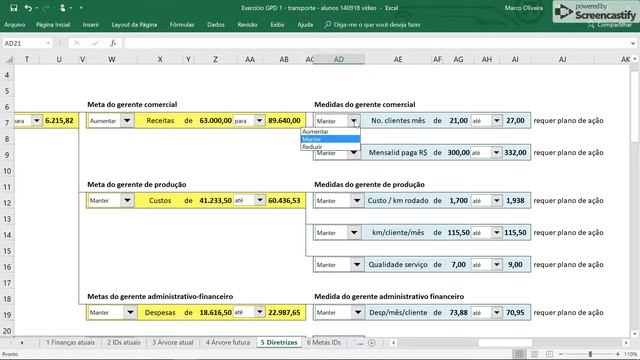Image resolution: width=640 pixels, height=360 pixels.
Task: Open the Customize Quick Access Toolbar arrow
Action: 81,8
